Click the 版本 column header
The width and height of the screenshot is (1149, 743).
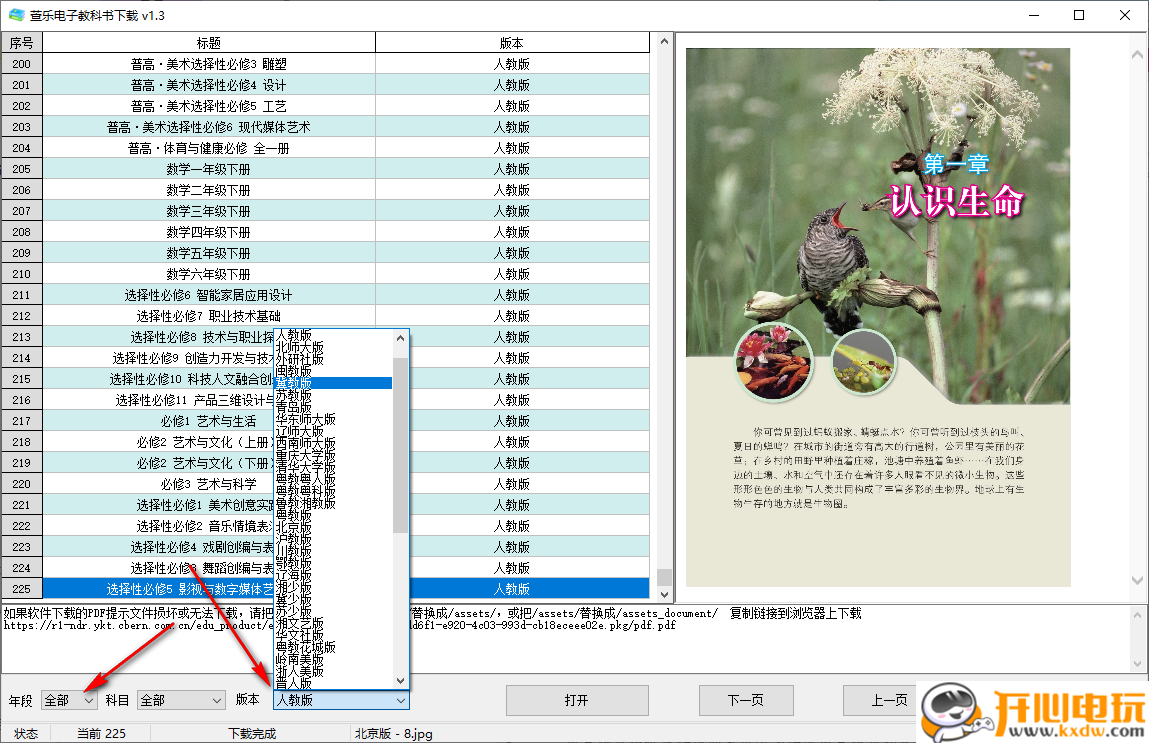(512, 42)
